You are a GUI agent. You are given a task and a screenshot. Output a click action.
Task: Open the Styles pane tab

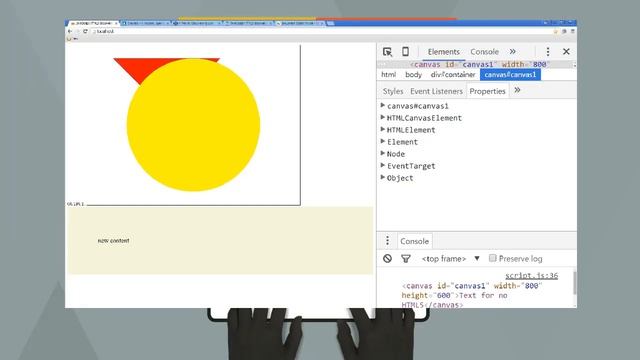393,91
